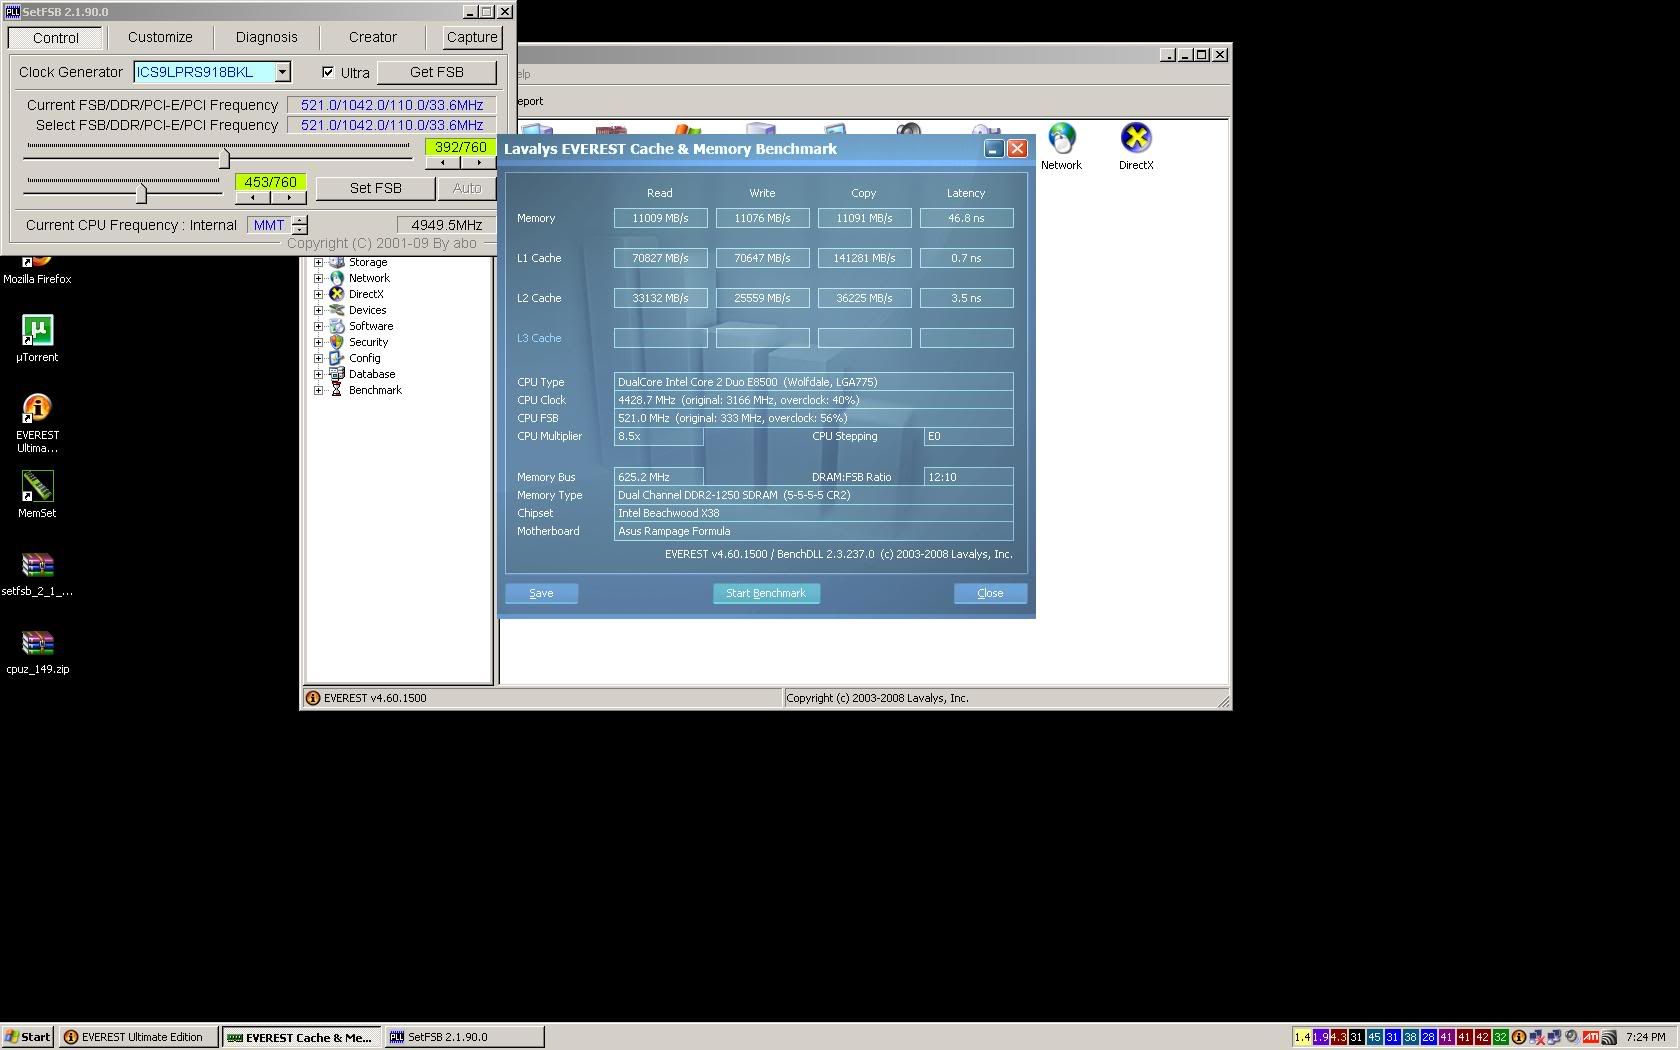Click right arrow under 392/760 value

pyautogui.click(x=479, y=163)
